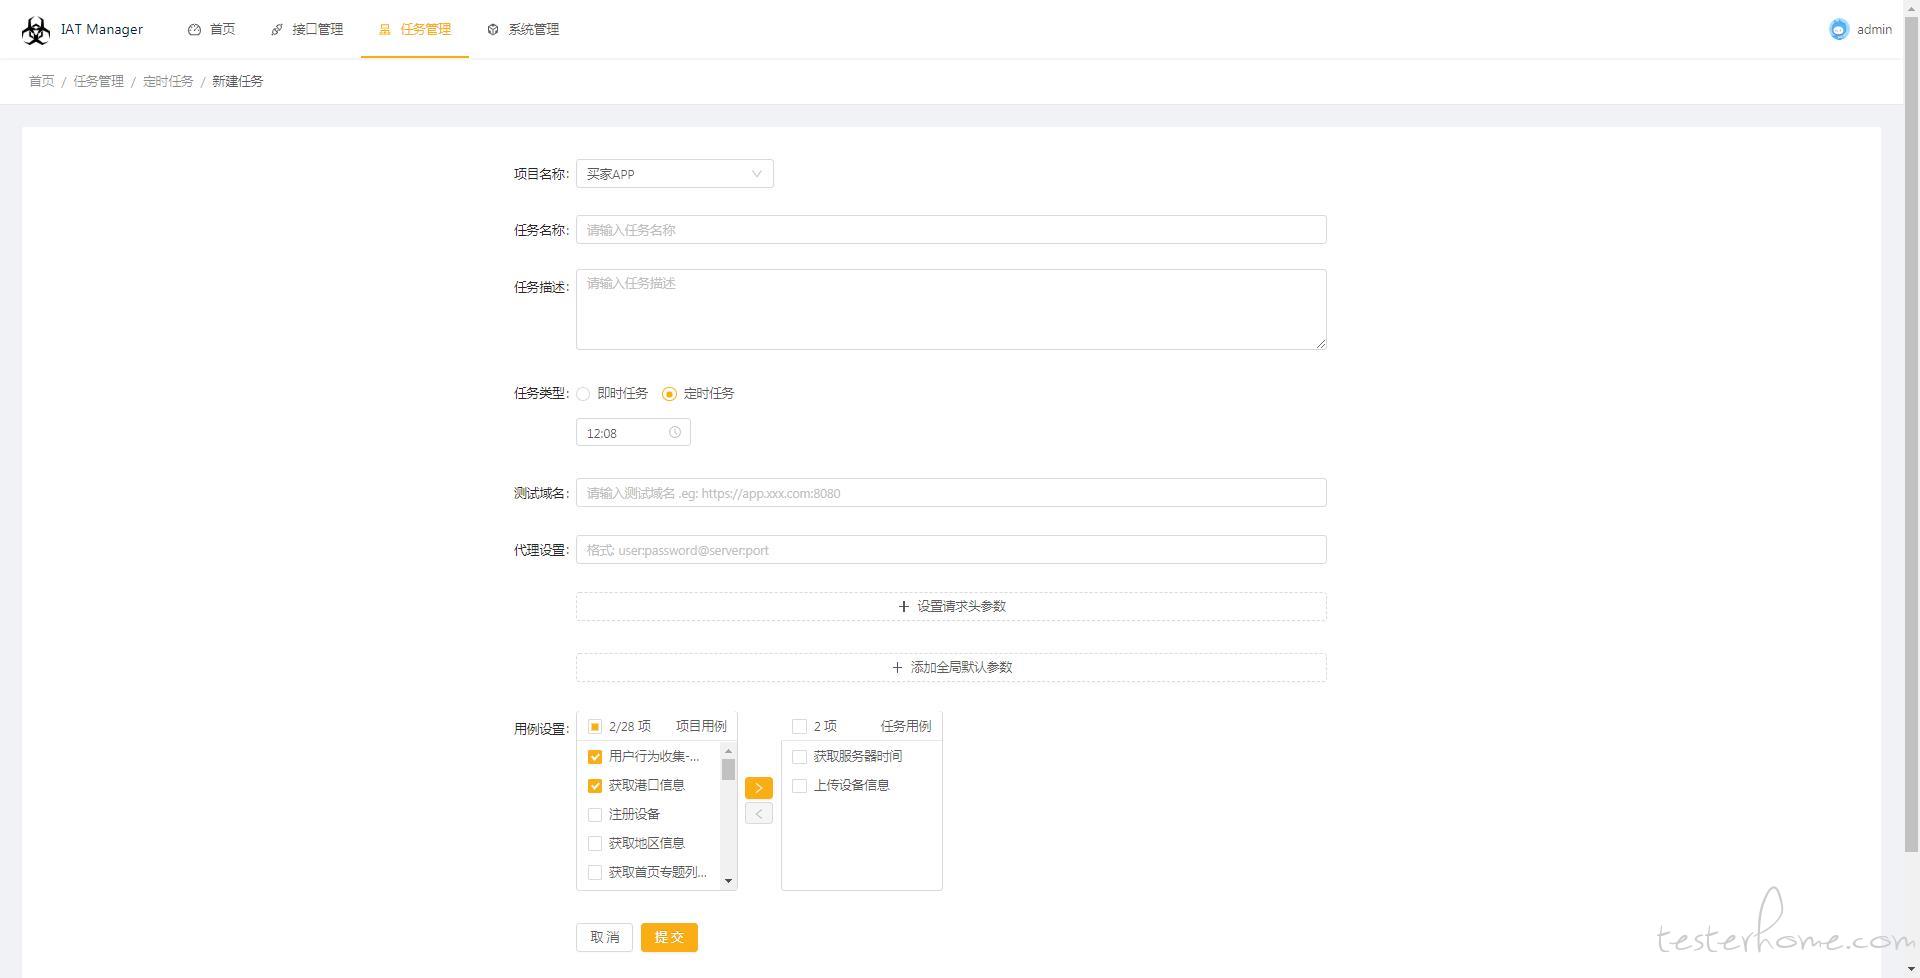This screenshot has height=978, width=1920.
Task: Open the 系统管理 menu
Action: pyautogui.click(x=523, y=30)
